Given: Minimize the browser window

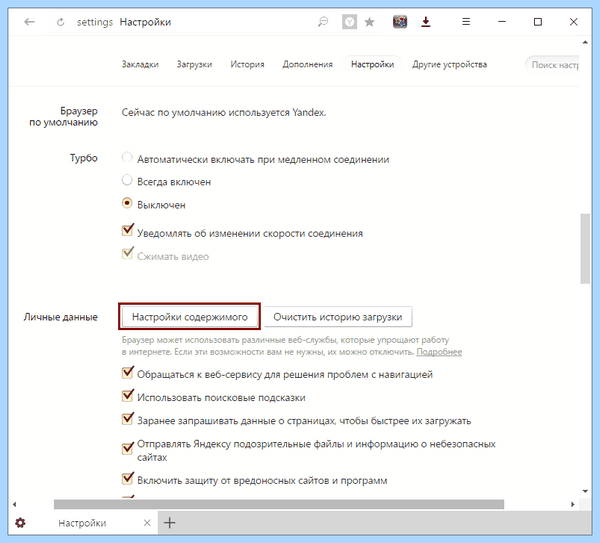Looking at the screenshot, I should tap(502, 22).
